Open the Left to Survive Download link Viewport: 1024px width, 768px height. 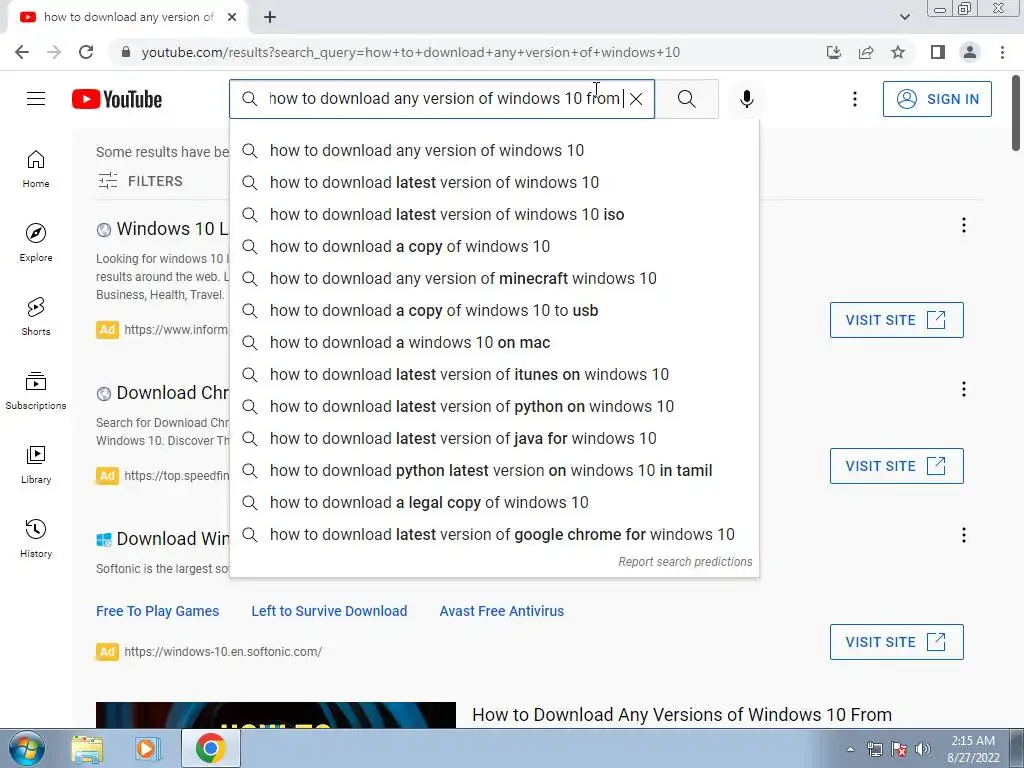tap(329, 611)
